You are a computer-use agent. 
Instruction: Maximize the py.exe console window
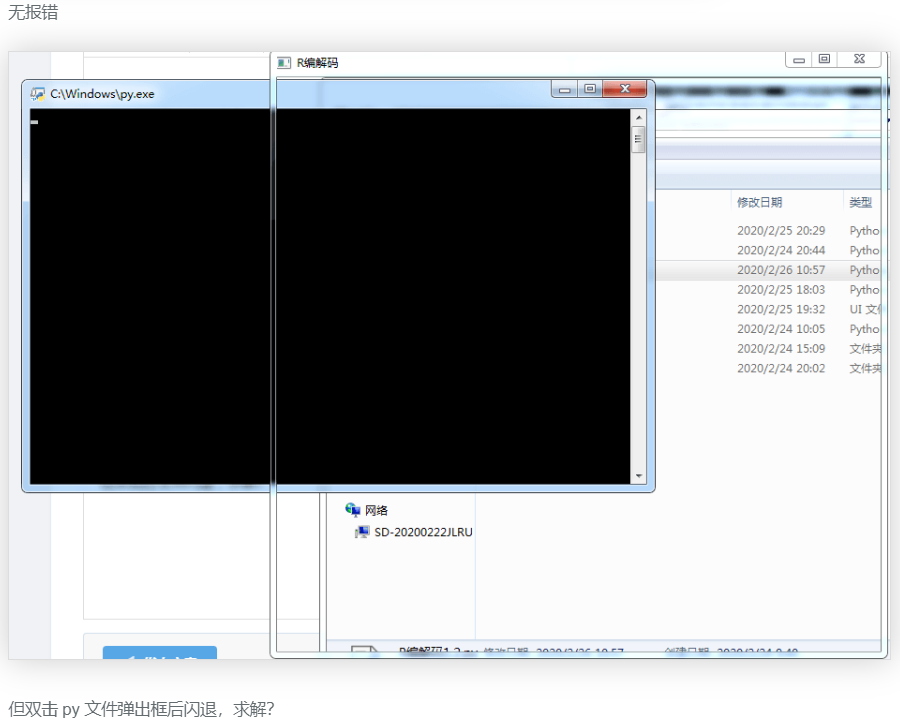(x=590, y=90)
